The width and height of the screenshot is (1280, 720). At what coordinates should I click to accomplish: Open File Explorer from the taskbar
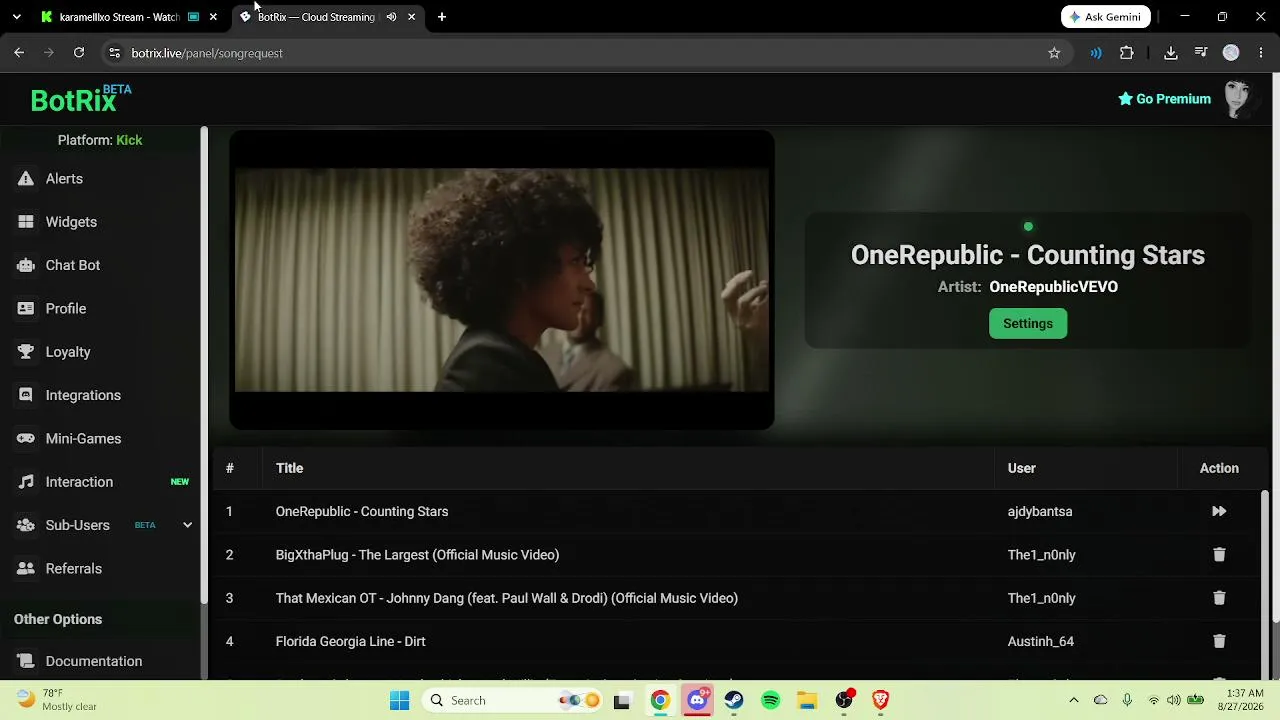click(x=807, y=700)
